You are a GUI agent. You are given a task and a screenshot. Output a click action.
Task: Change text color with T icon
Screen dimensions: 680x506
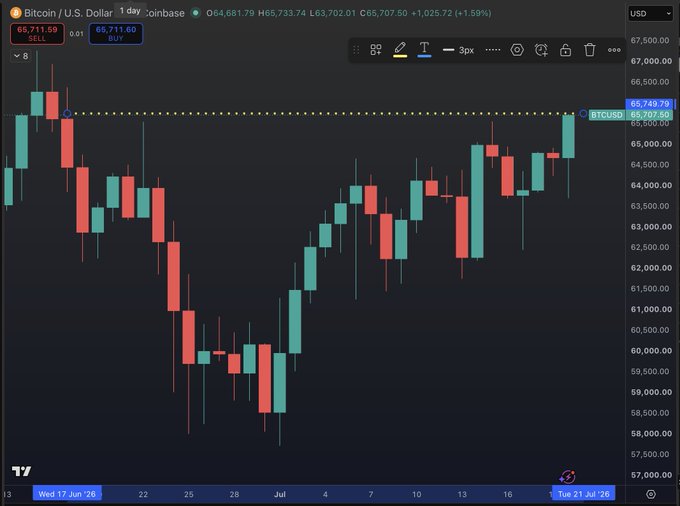[x=424, y=49]
